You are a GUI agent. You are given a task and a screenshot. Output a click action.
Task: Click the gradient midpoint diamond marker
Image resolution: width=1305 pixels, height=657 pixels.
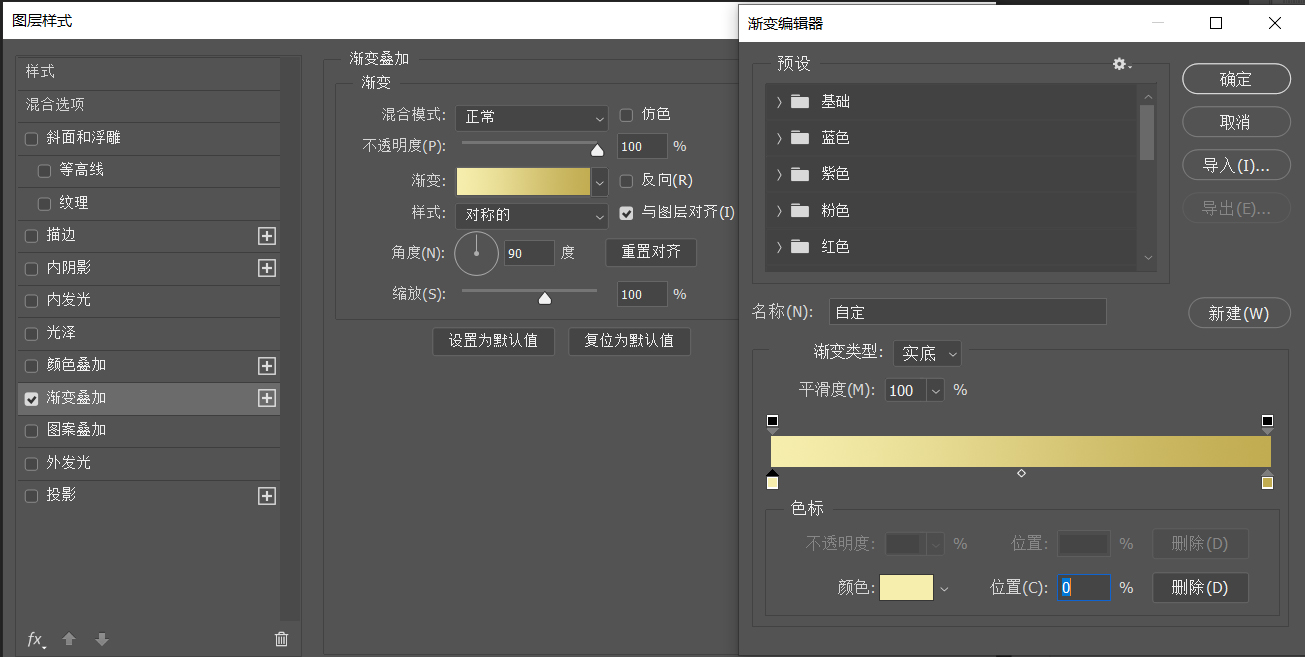tap(1021, 473)
